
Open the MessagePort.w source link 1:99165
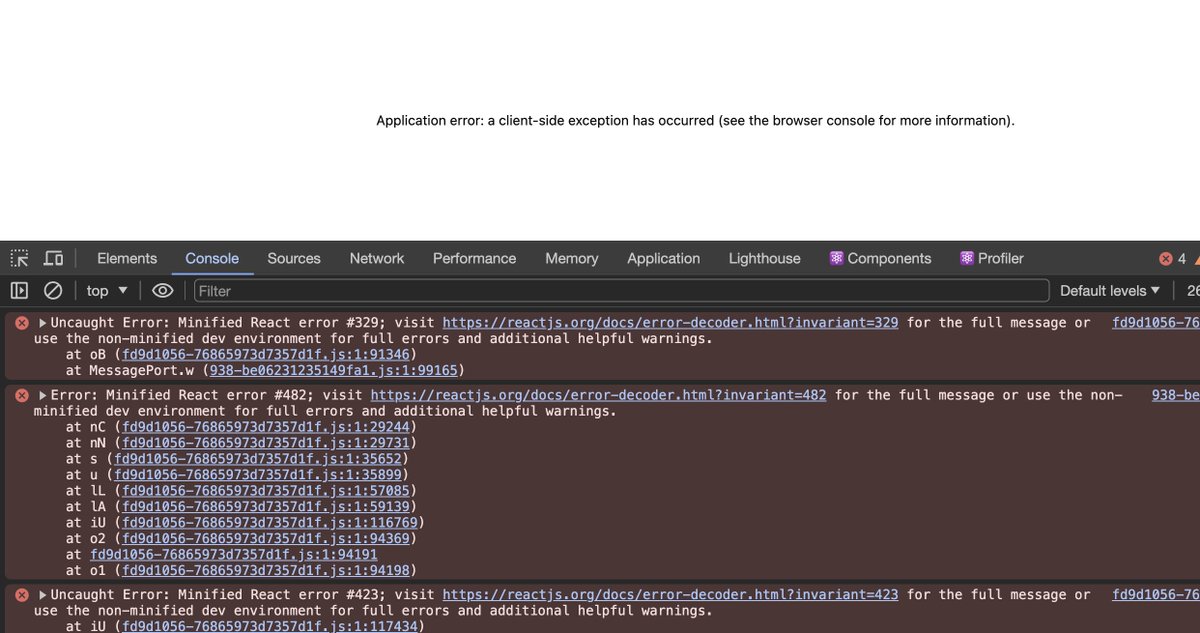(x=333, y=370)
